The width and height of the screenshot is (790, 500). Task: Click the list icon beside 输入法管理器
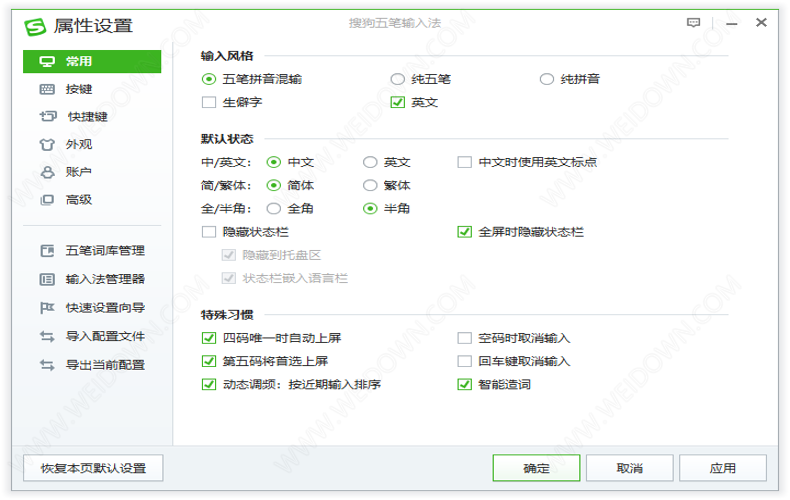tap(47, 279)
